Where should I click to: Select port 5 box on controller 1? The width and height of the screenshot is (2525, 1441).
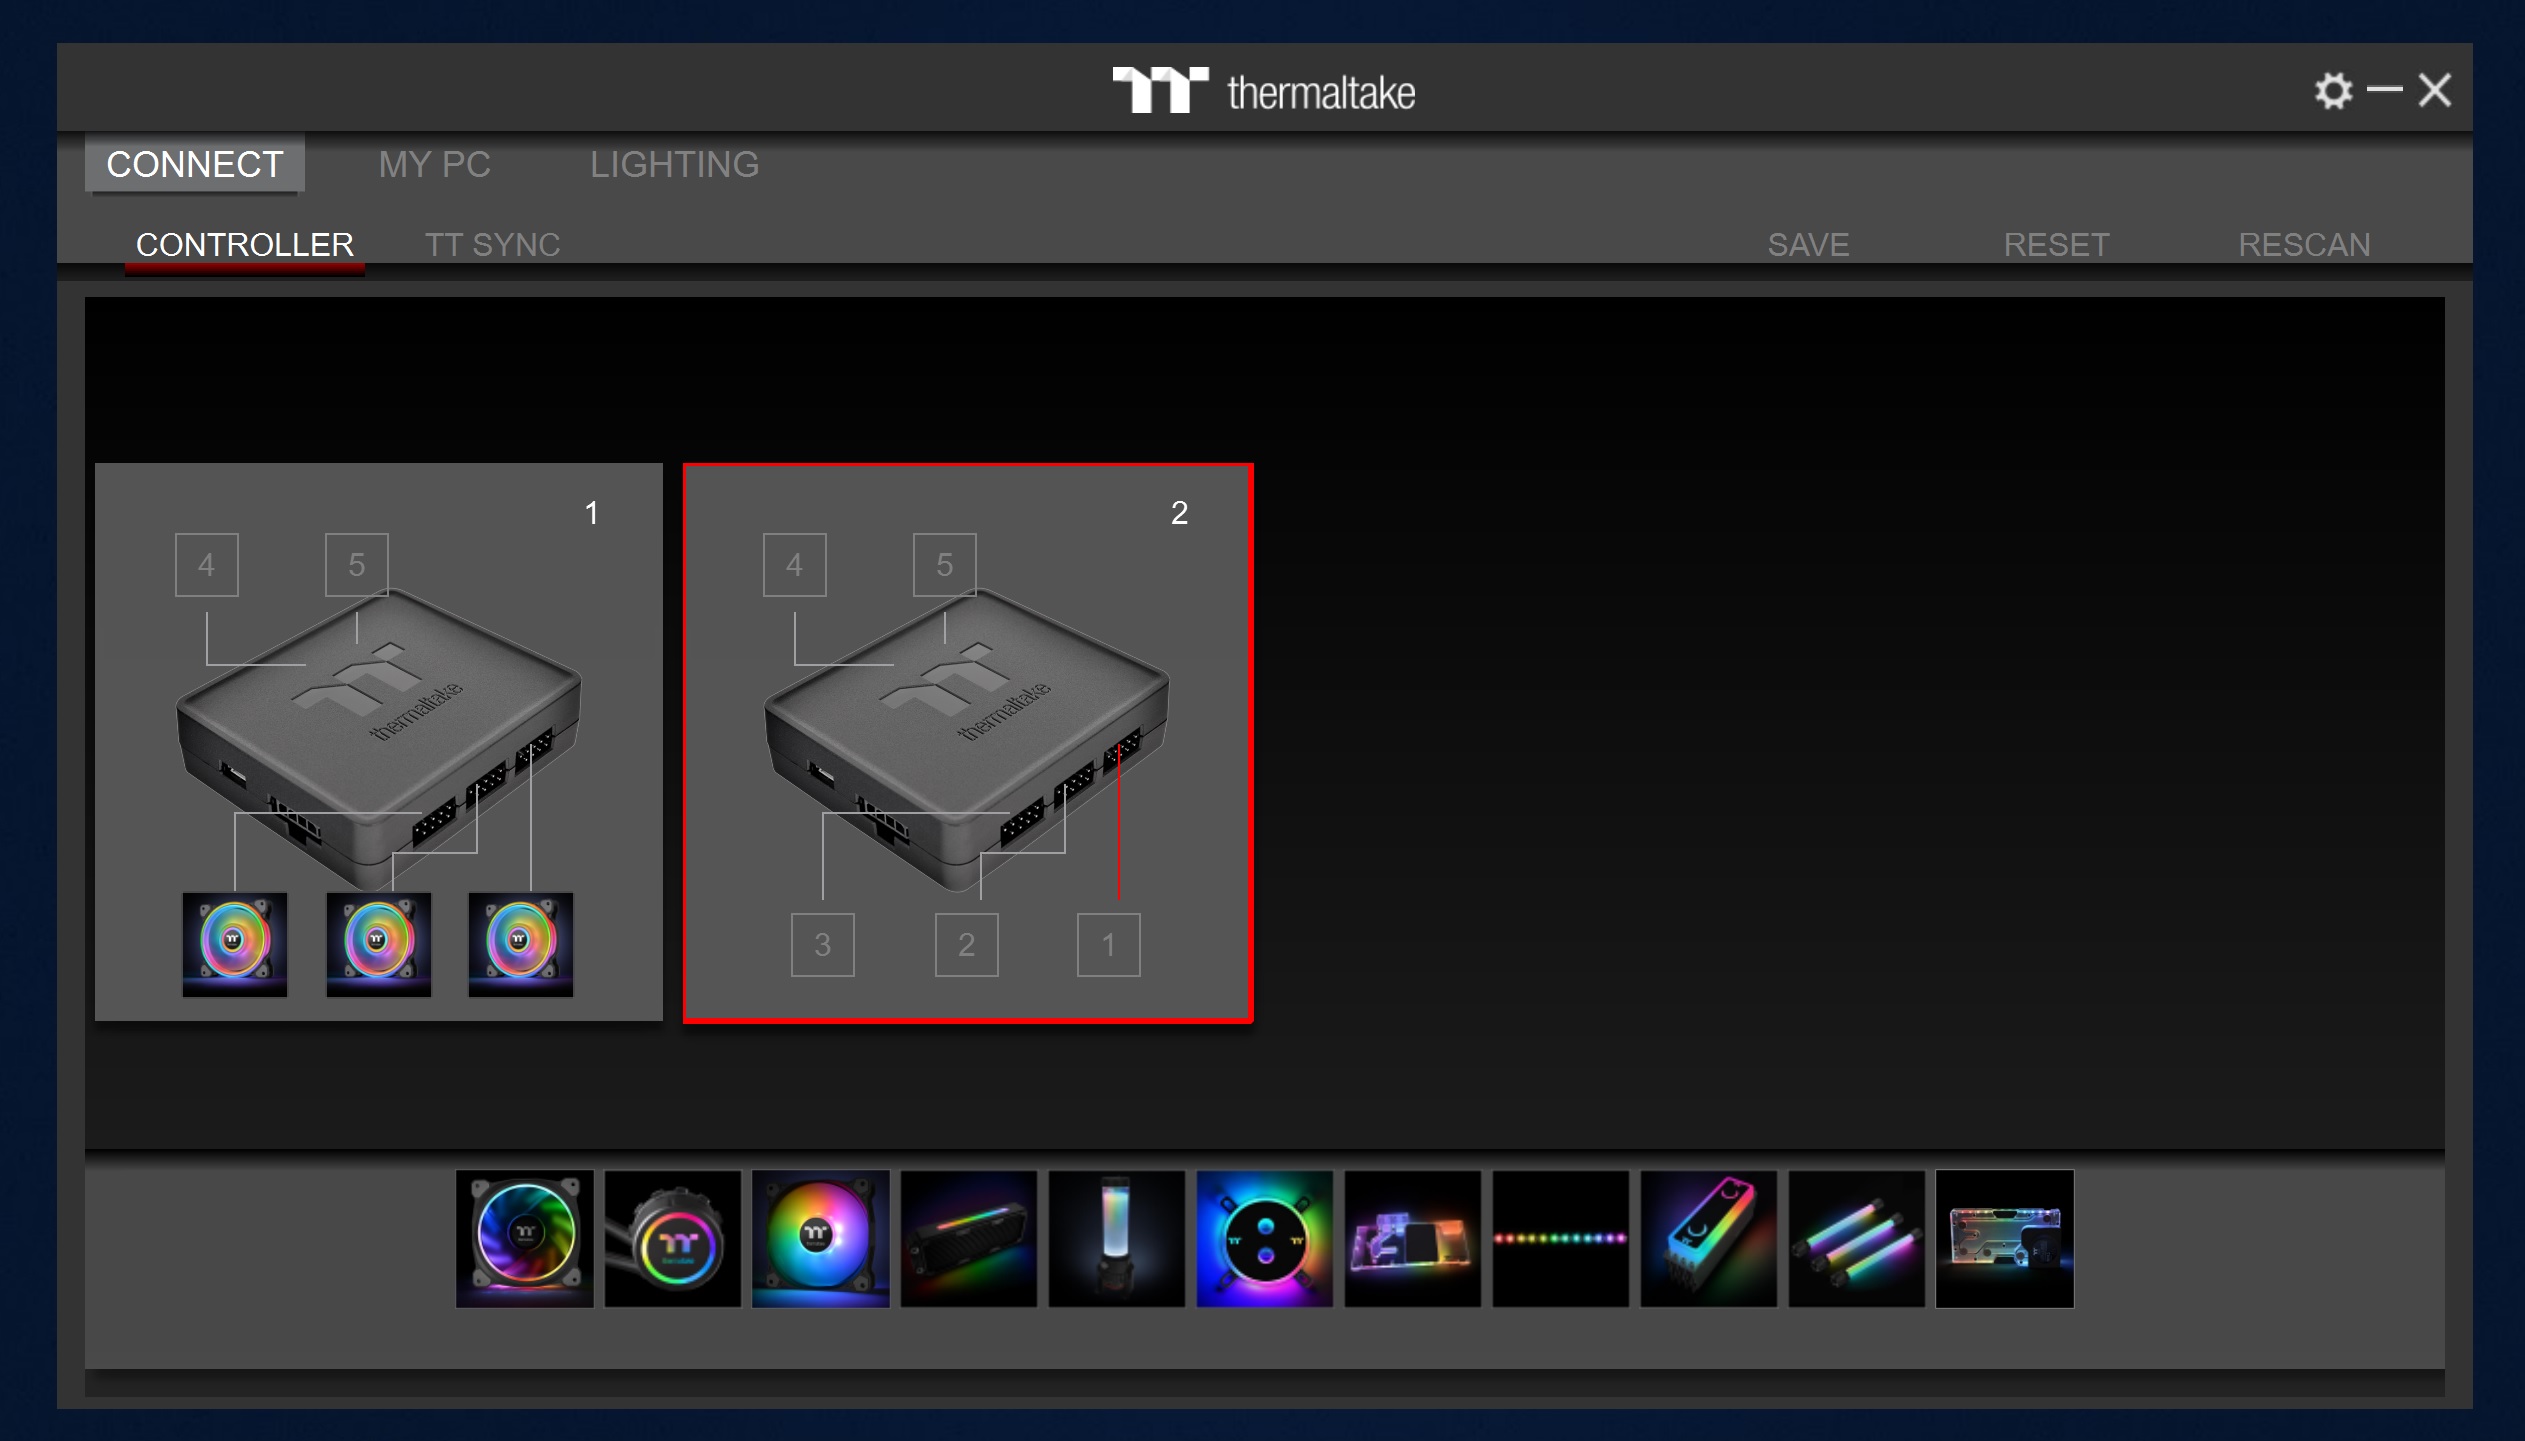[x=356, y=565]
